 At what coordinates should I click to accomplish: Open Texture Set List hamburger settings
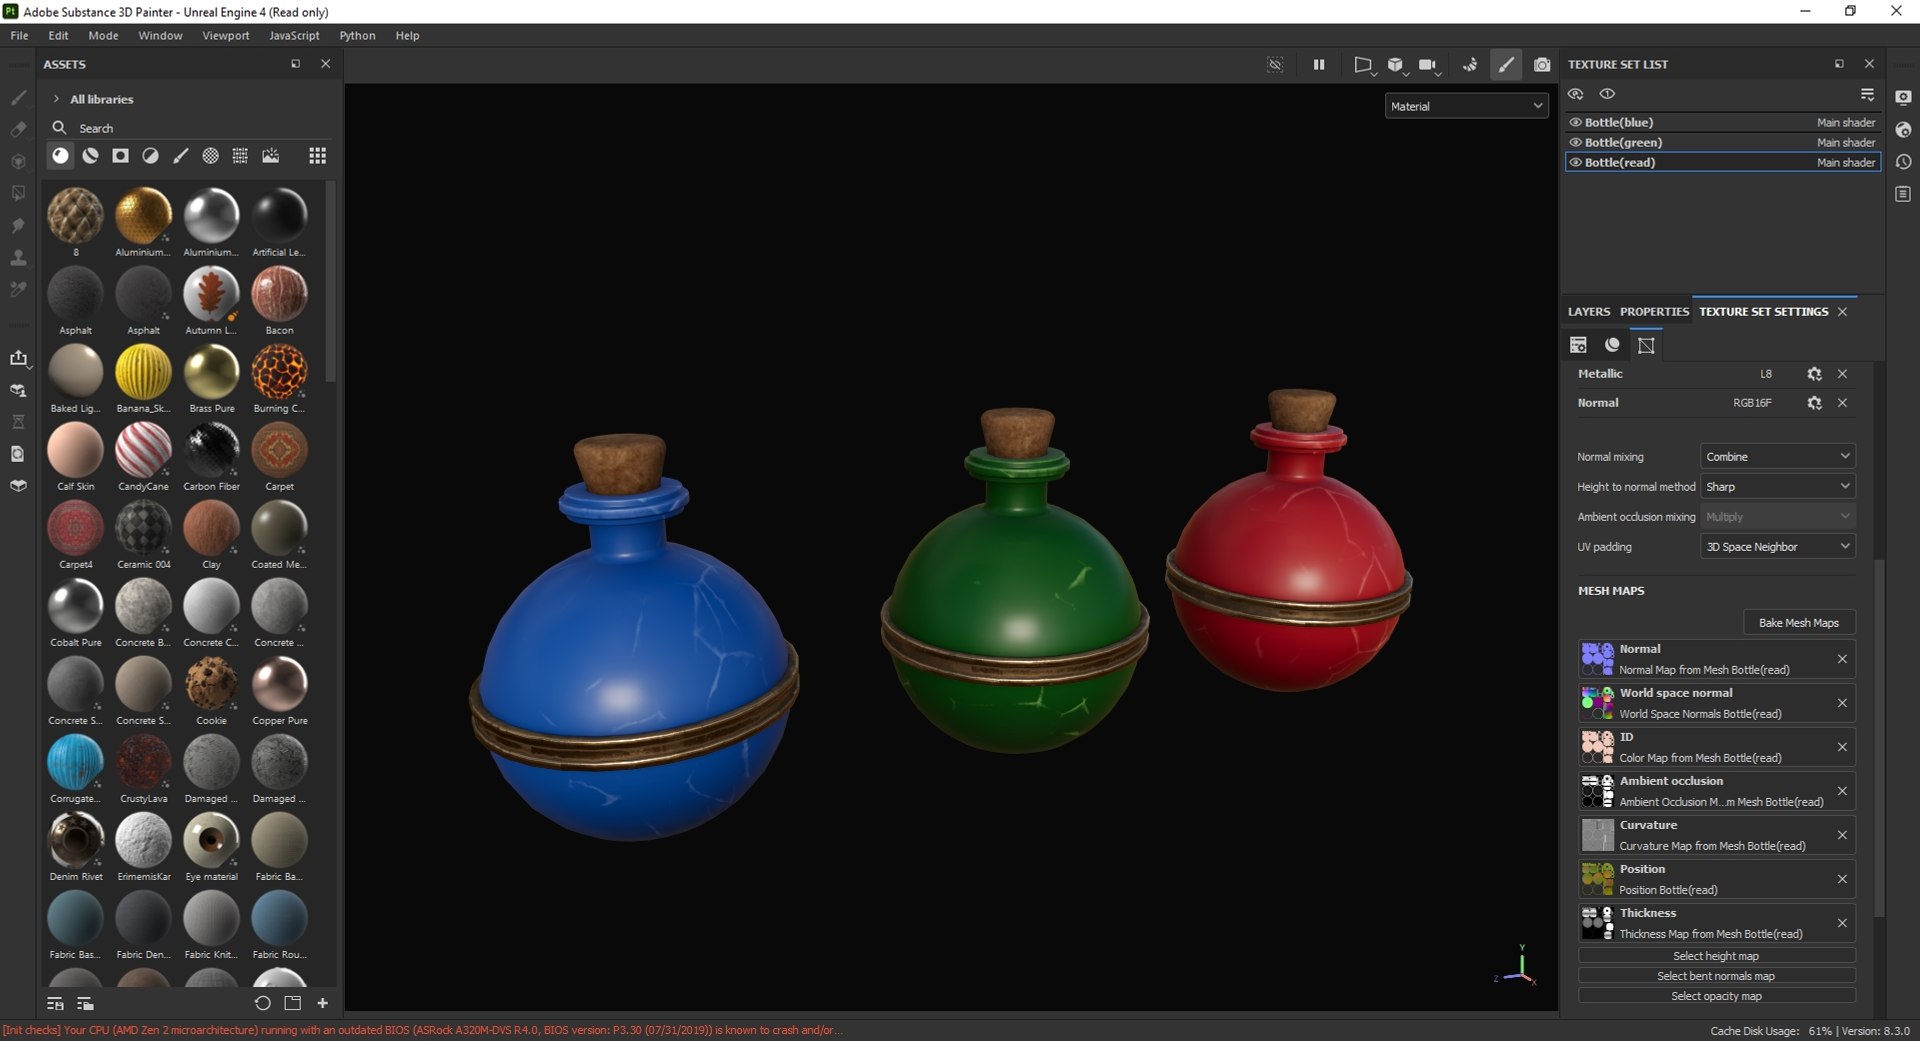1867,94
